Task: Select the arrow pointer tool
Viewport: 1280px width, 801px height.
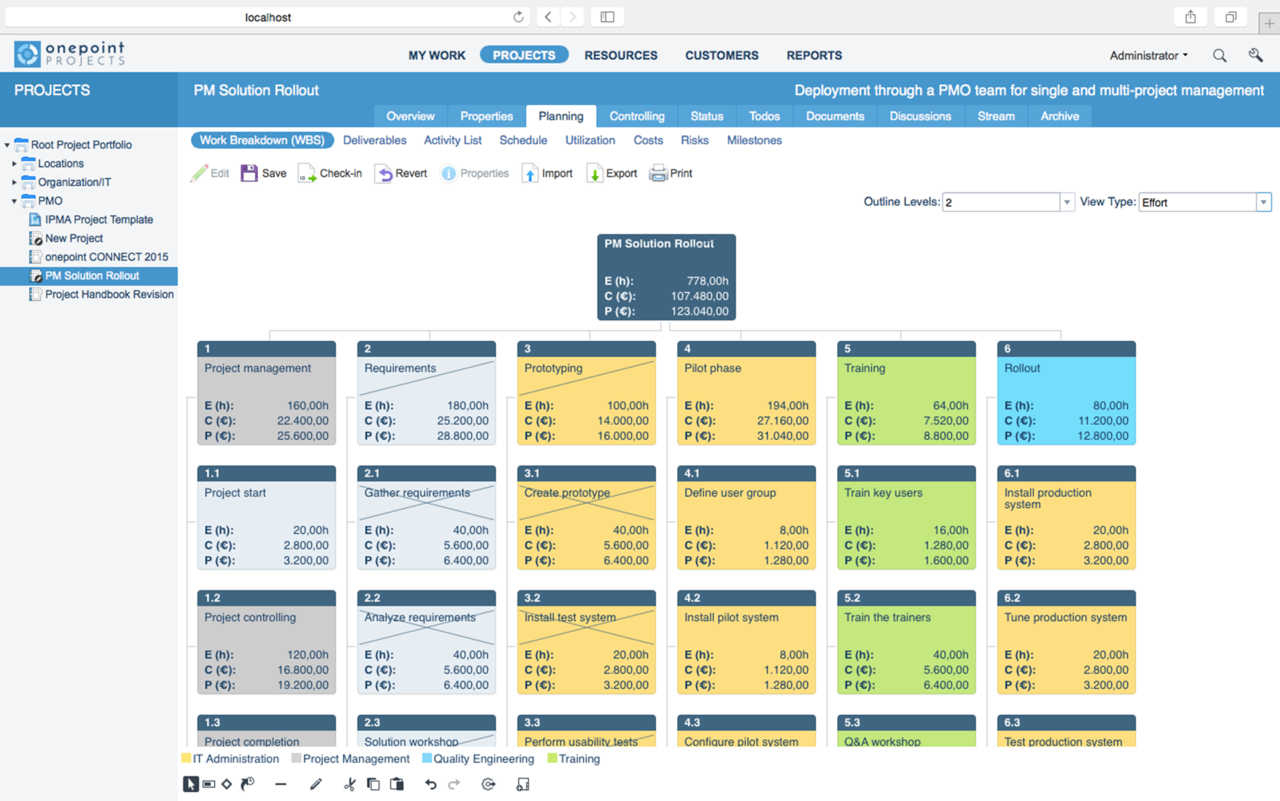Action: coord(190,784)
